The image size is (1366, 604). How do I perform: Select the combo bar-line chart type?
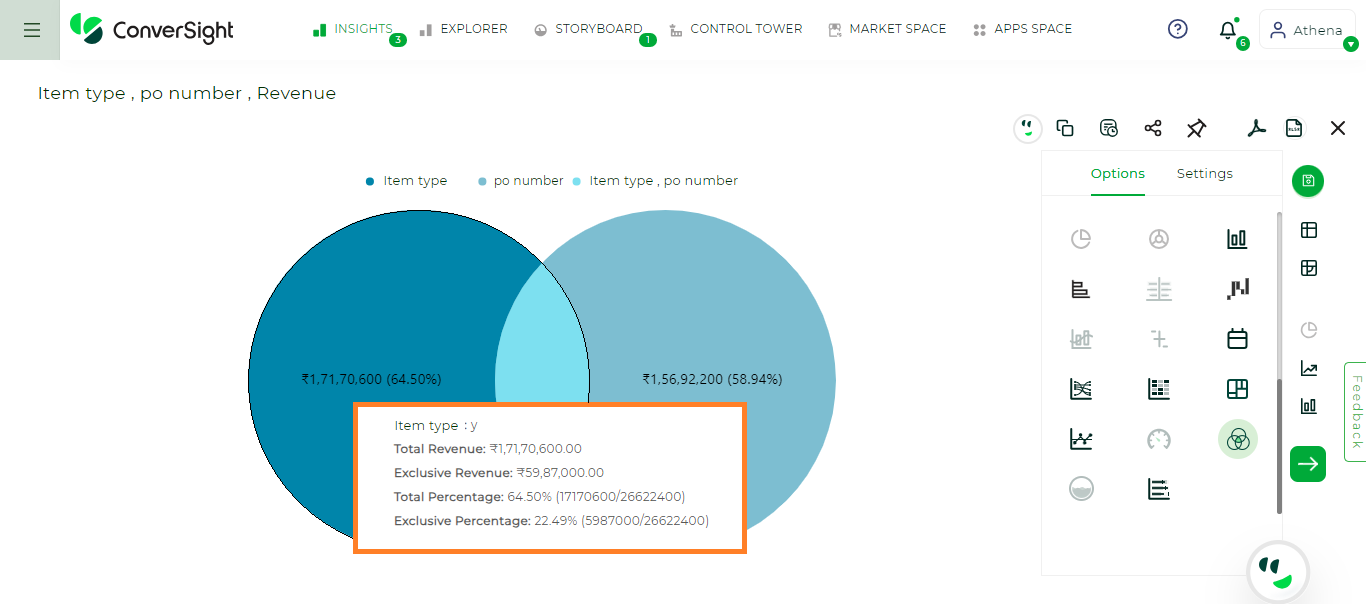1081,339
